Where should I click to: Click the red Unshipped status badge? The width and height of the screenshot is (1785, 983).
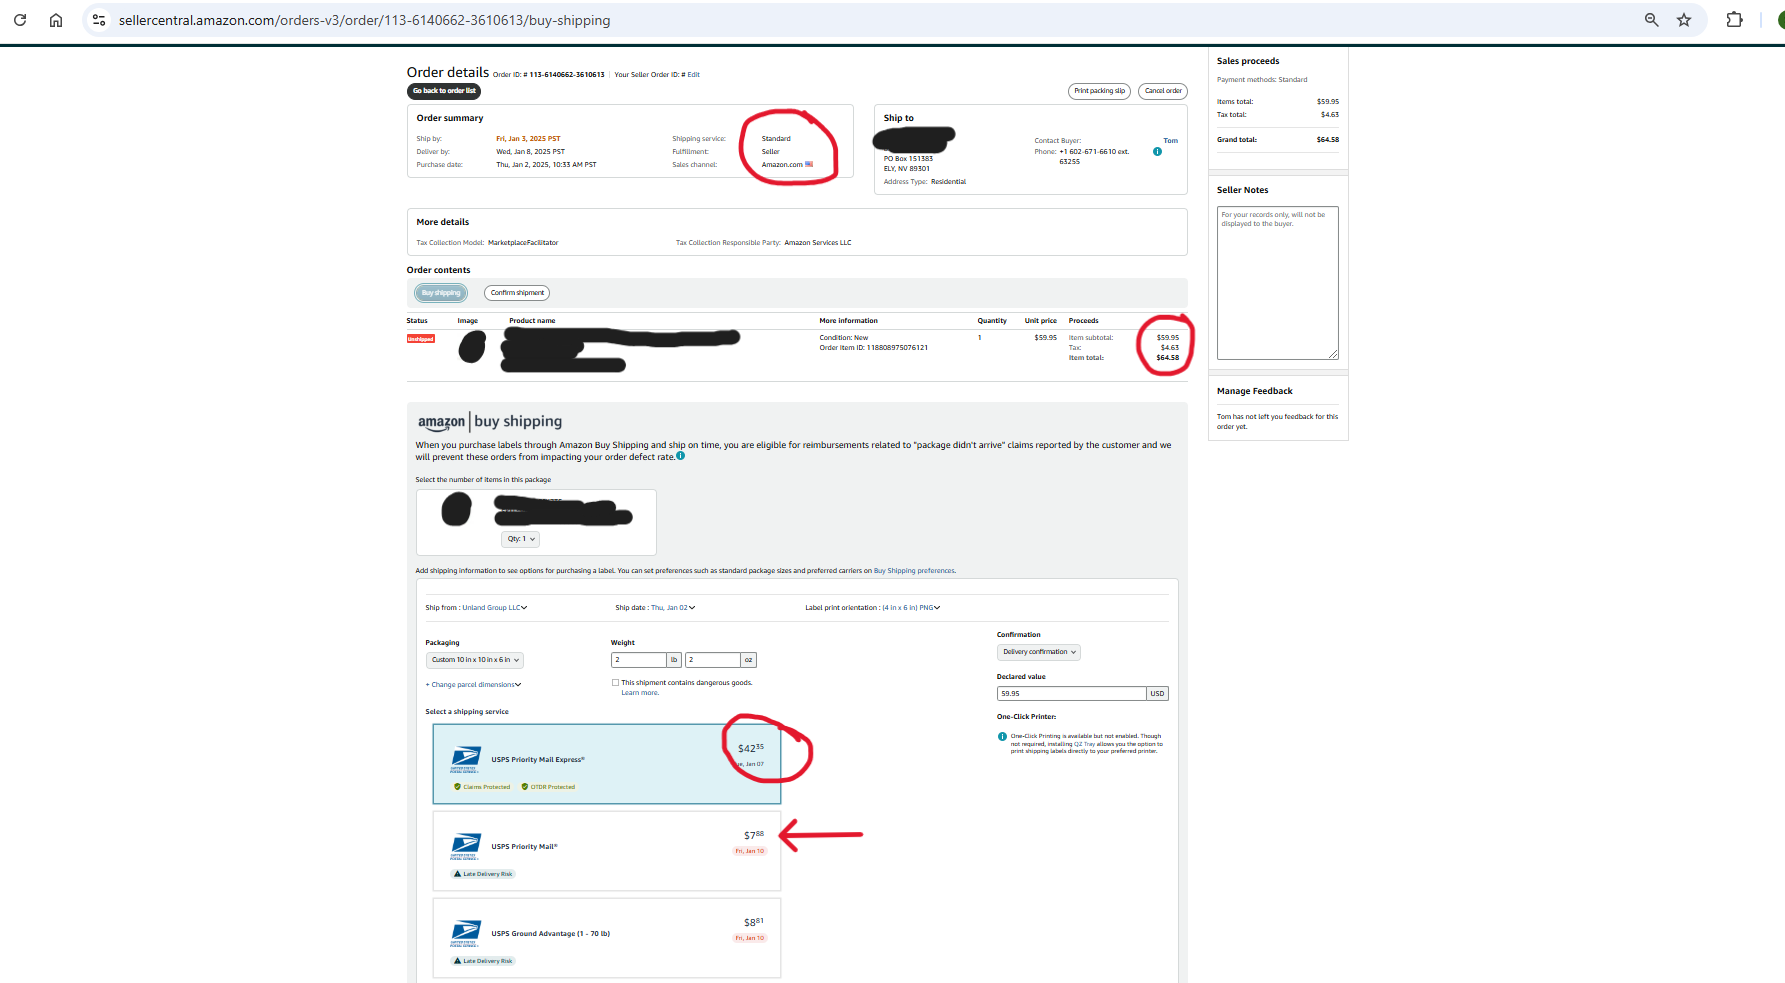pyautogui.click(x=421, y=339)
